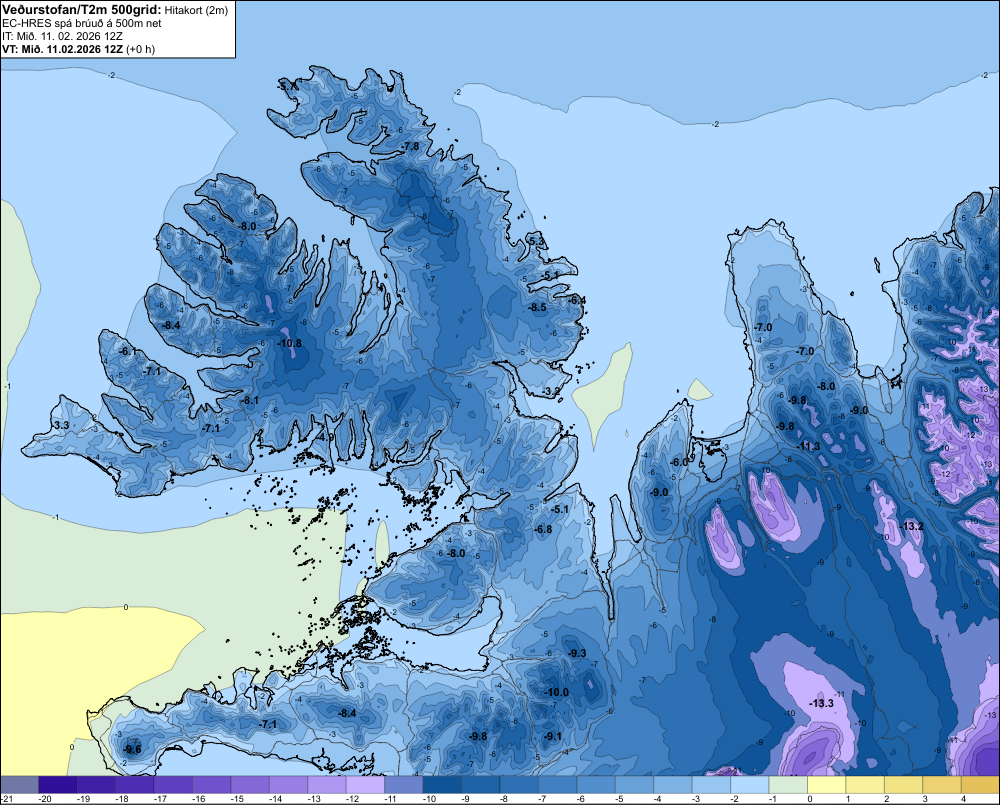Click the -10.0 temperature value
The image size is (1000, 805).
556,692
